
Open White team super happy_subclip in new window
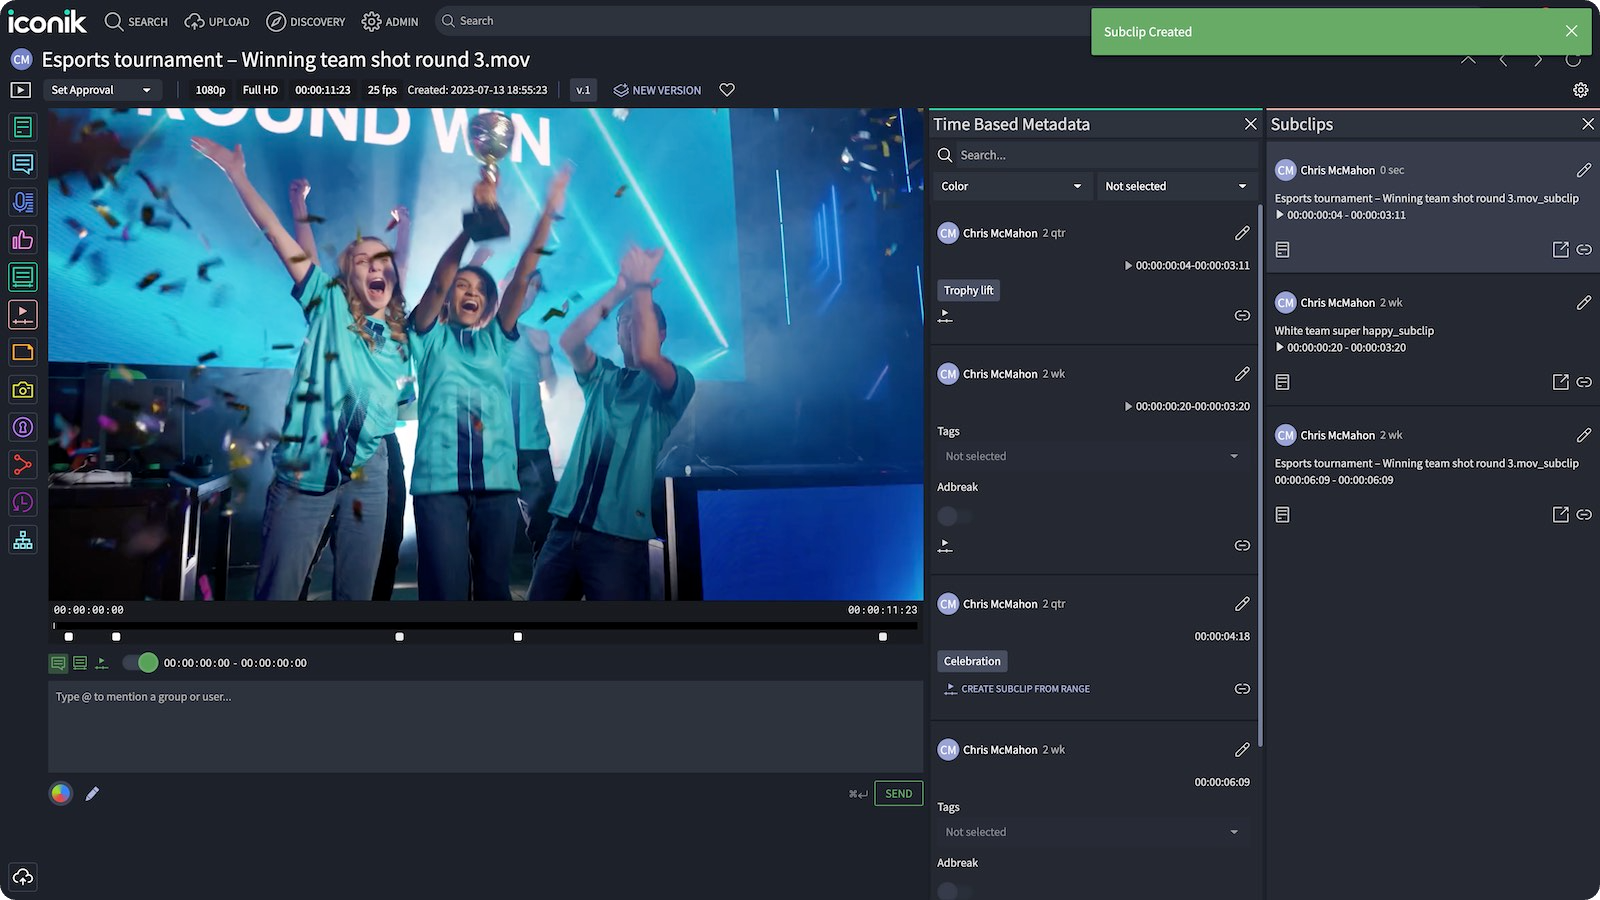pyautogui.click(x=1560, y=382)
